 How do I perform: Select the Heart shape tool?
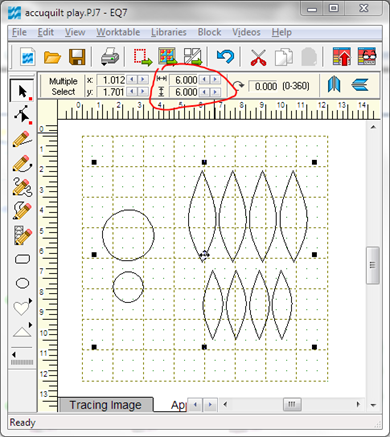point(21,308)
